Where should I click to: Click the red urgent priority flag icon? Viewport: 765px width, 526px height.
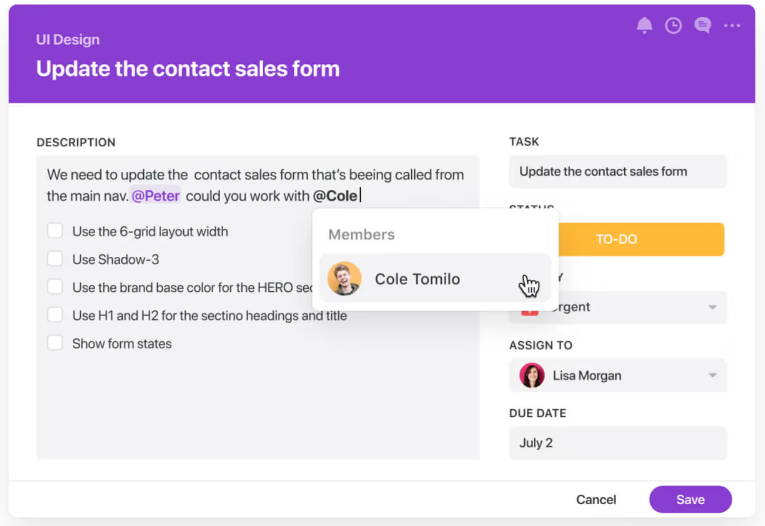pos(530,311)
